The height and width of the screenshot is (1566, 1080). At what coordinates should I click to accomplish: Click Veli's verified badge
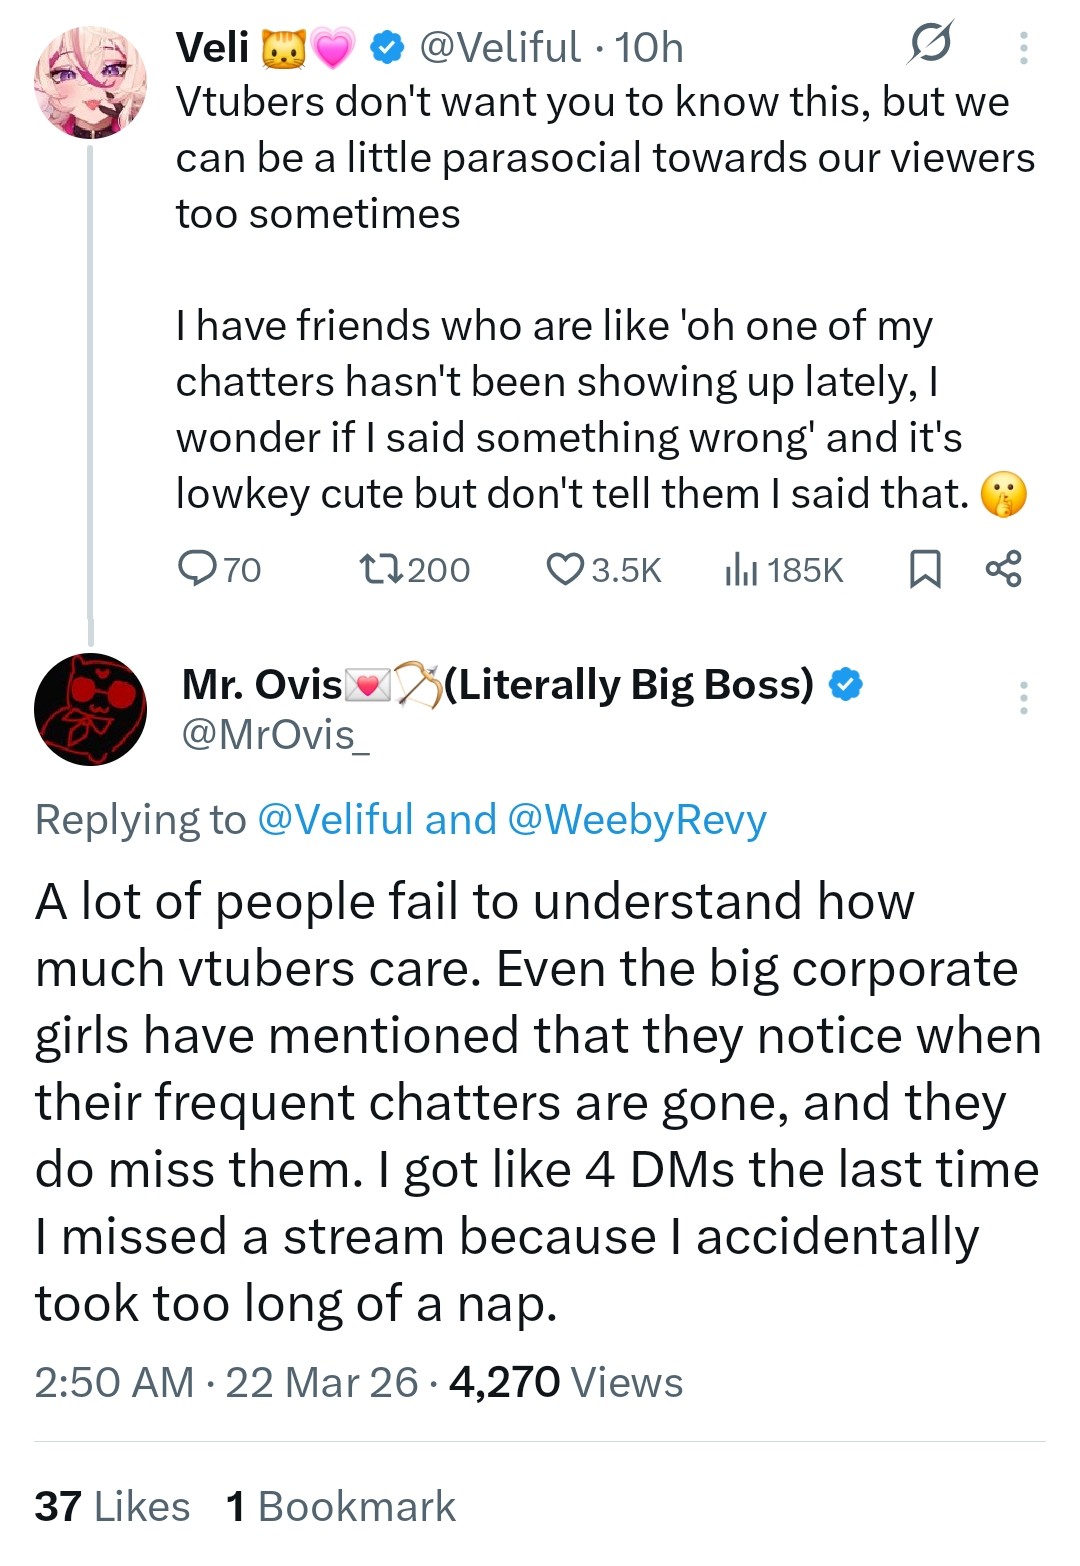coord(388,47)
